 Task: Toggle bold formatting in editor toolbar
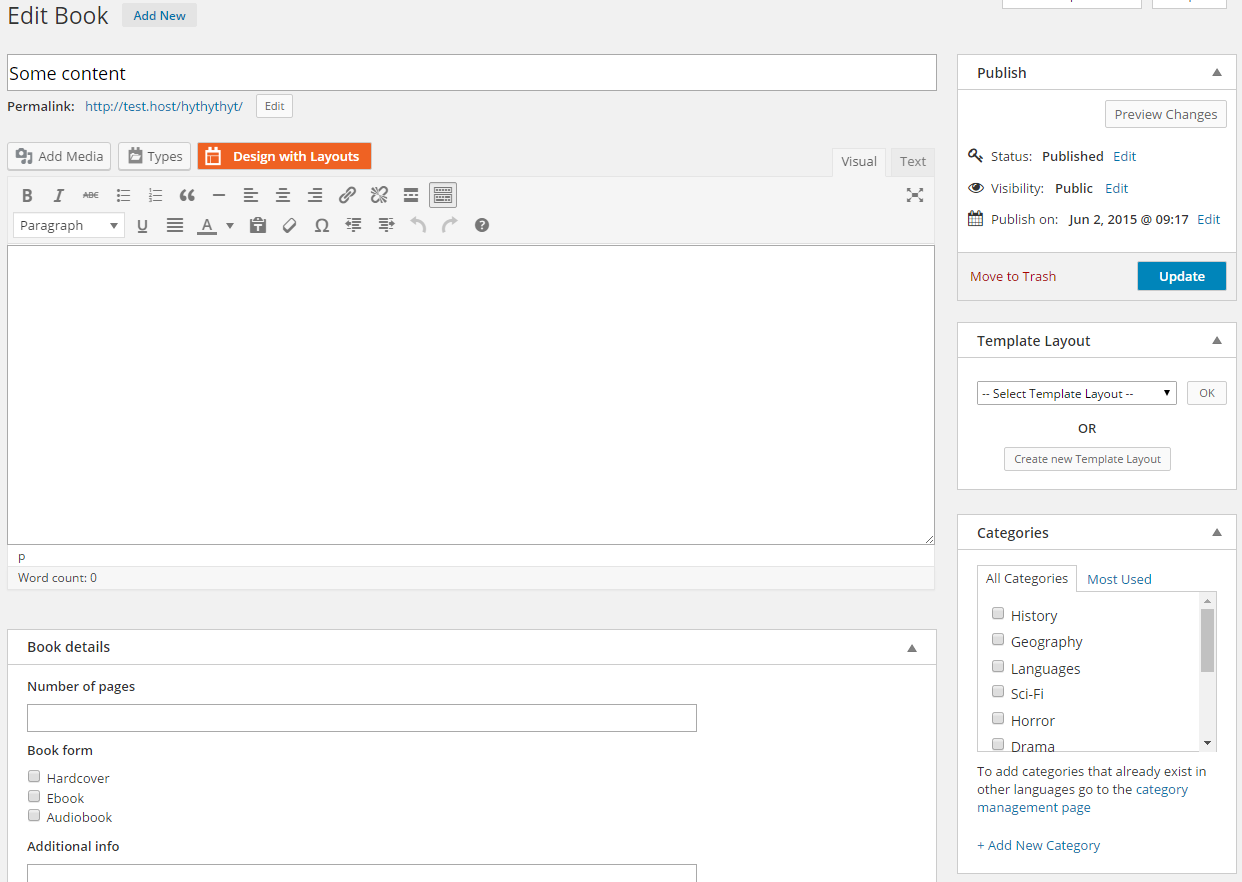click(x=27, y=195)
